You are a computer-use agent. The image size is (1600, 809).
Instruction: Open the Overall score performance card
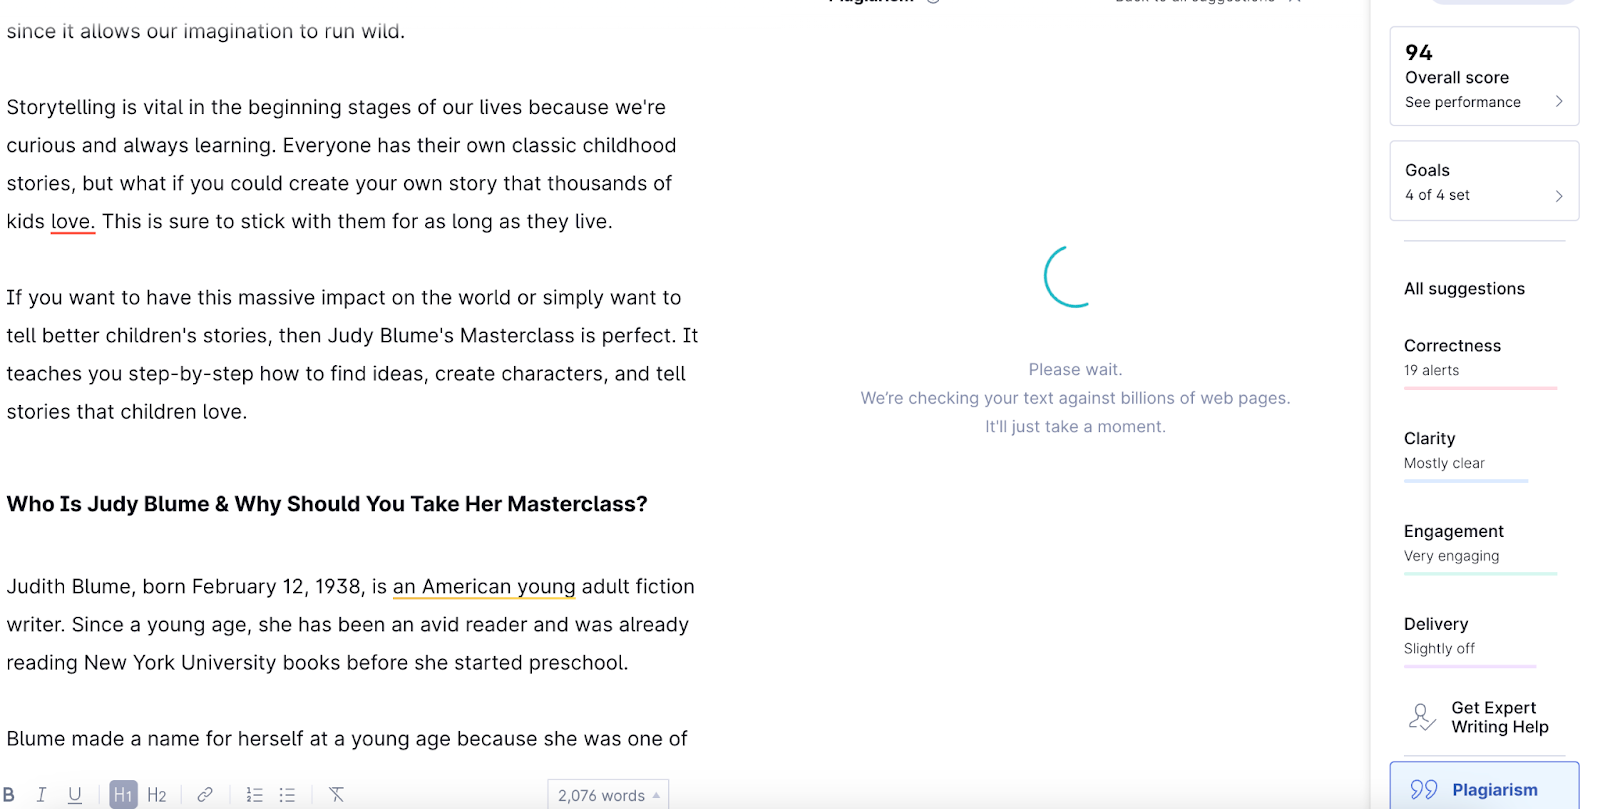[1484, 76]
